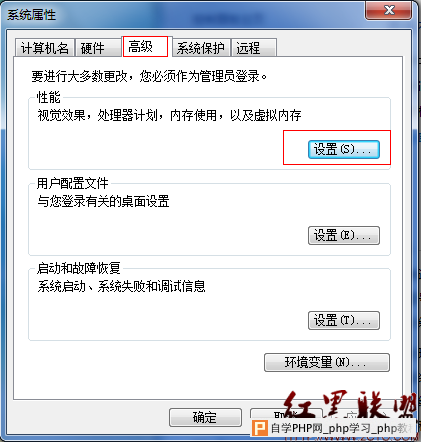Confirm with the 确定 button
Image resolution: width=421 pixels, height=442 pixels.
point(205,417)
